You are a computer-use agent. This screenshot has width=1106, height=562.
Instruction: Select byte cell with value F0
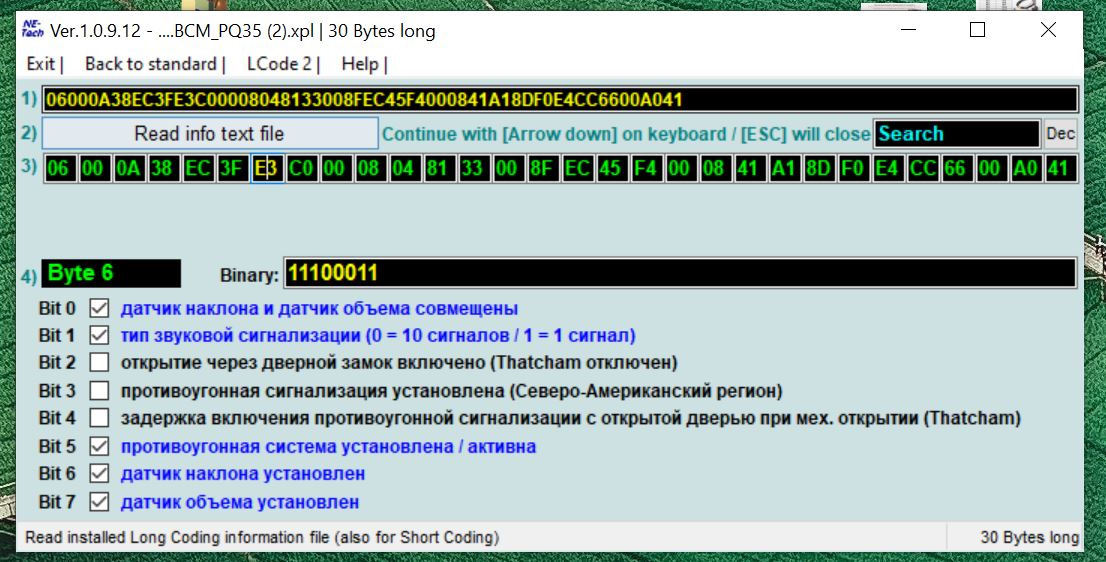pyautogui.click(x=855, y=169)
